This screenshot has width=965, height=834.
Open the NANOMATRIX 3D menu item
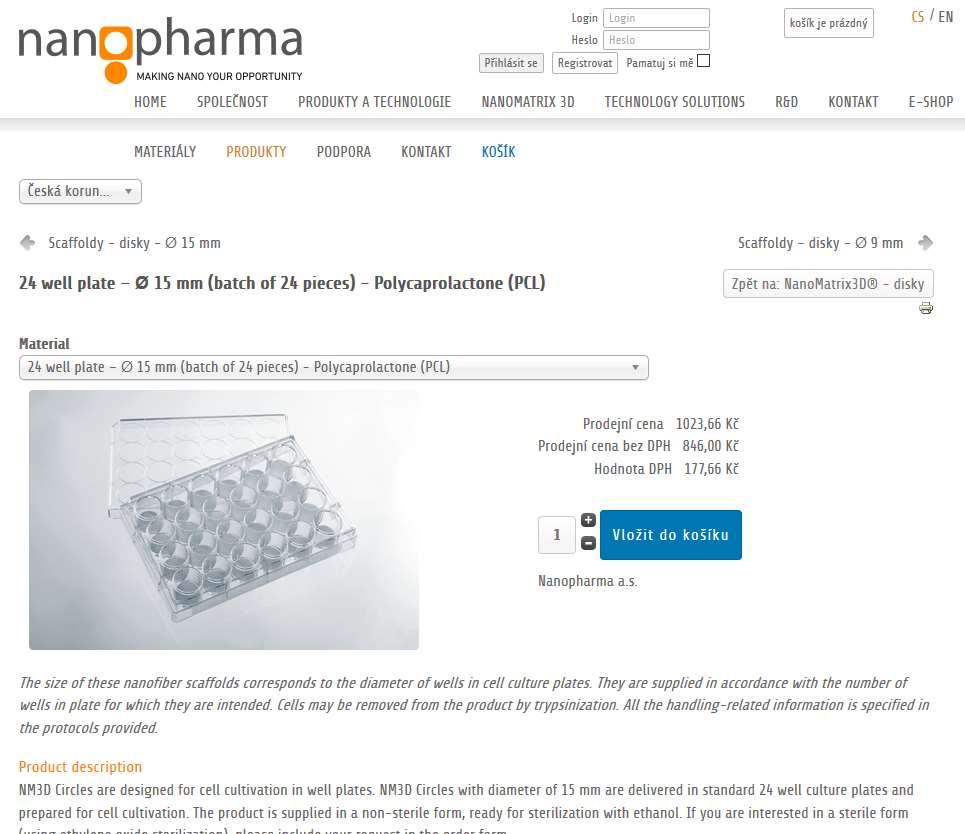527,102
